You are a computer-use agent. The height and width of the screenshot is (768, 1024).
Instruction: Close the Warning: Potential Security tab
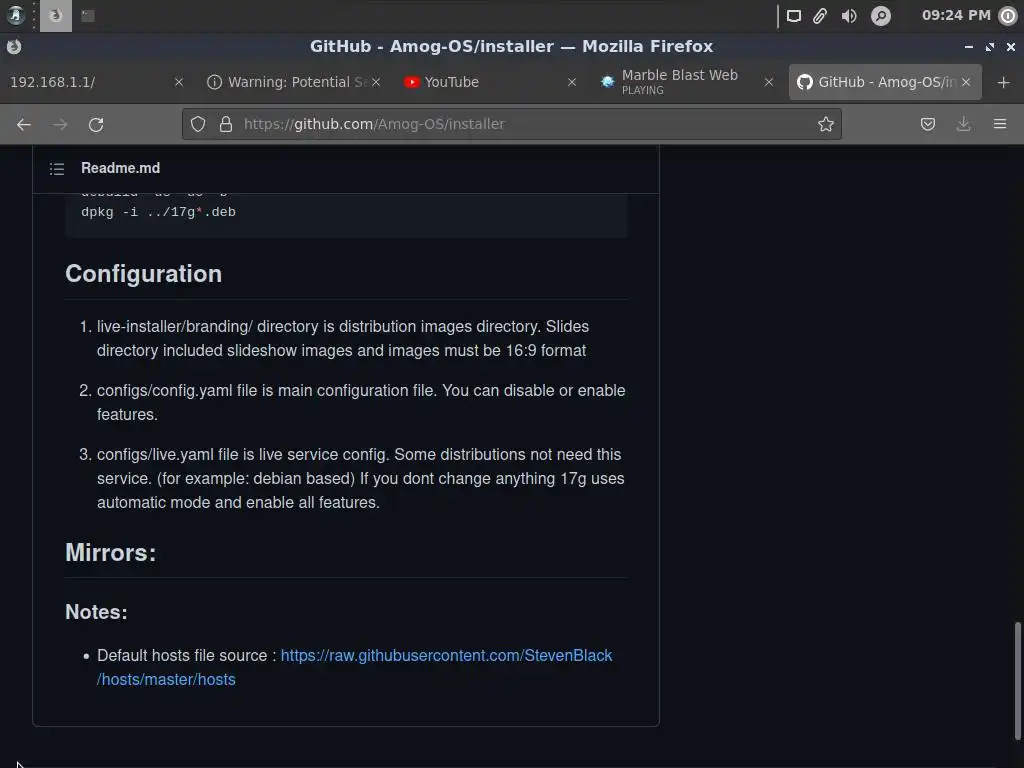coord(376,82)
